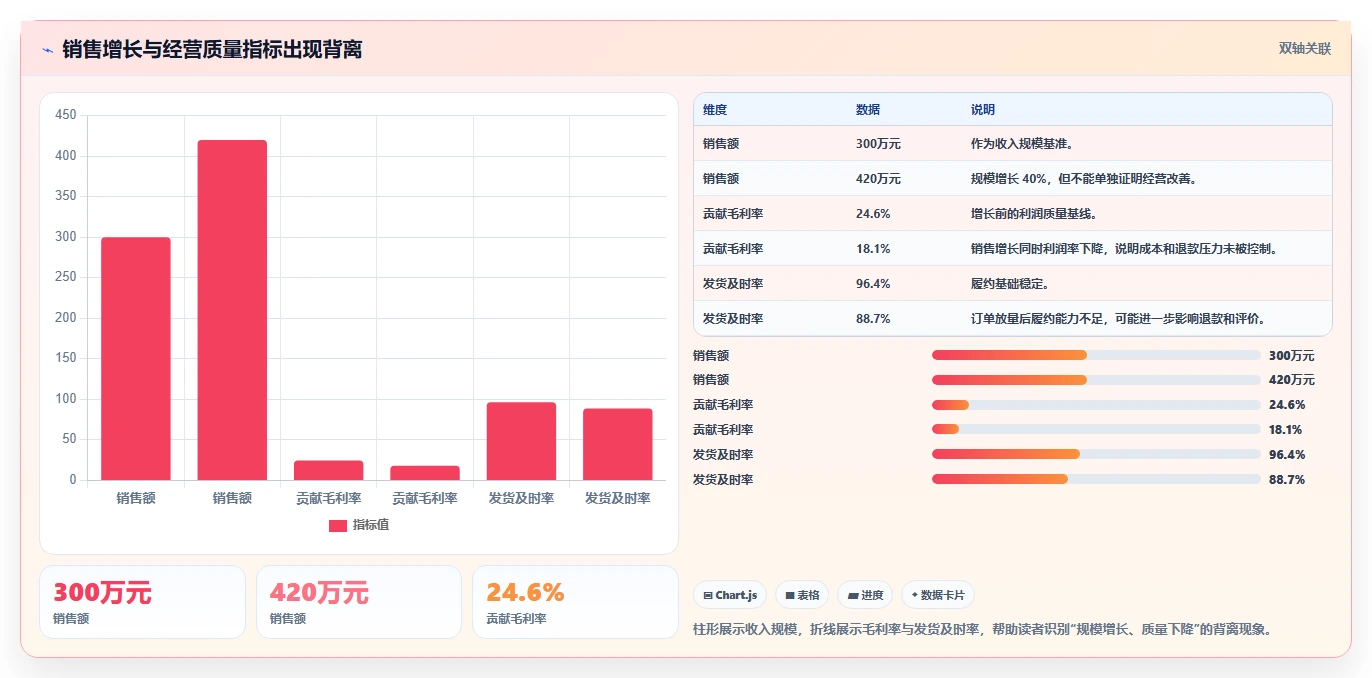Click the table cell 300万元

coord(878,144)
